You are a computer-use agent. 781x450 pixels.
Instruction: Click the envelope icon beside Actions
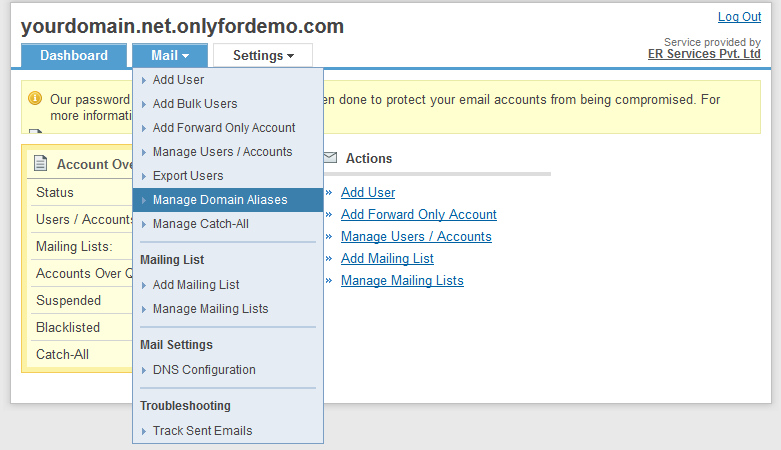[330, 158]
